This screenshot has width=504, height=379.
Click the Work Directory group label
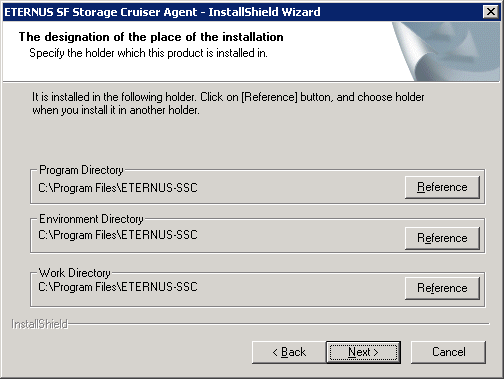(75, 273)
